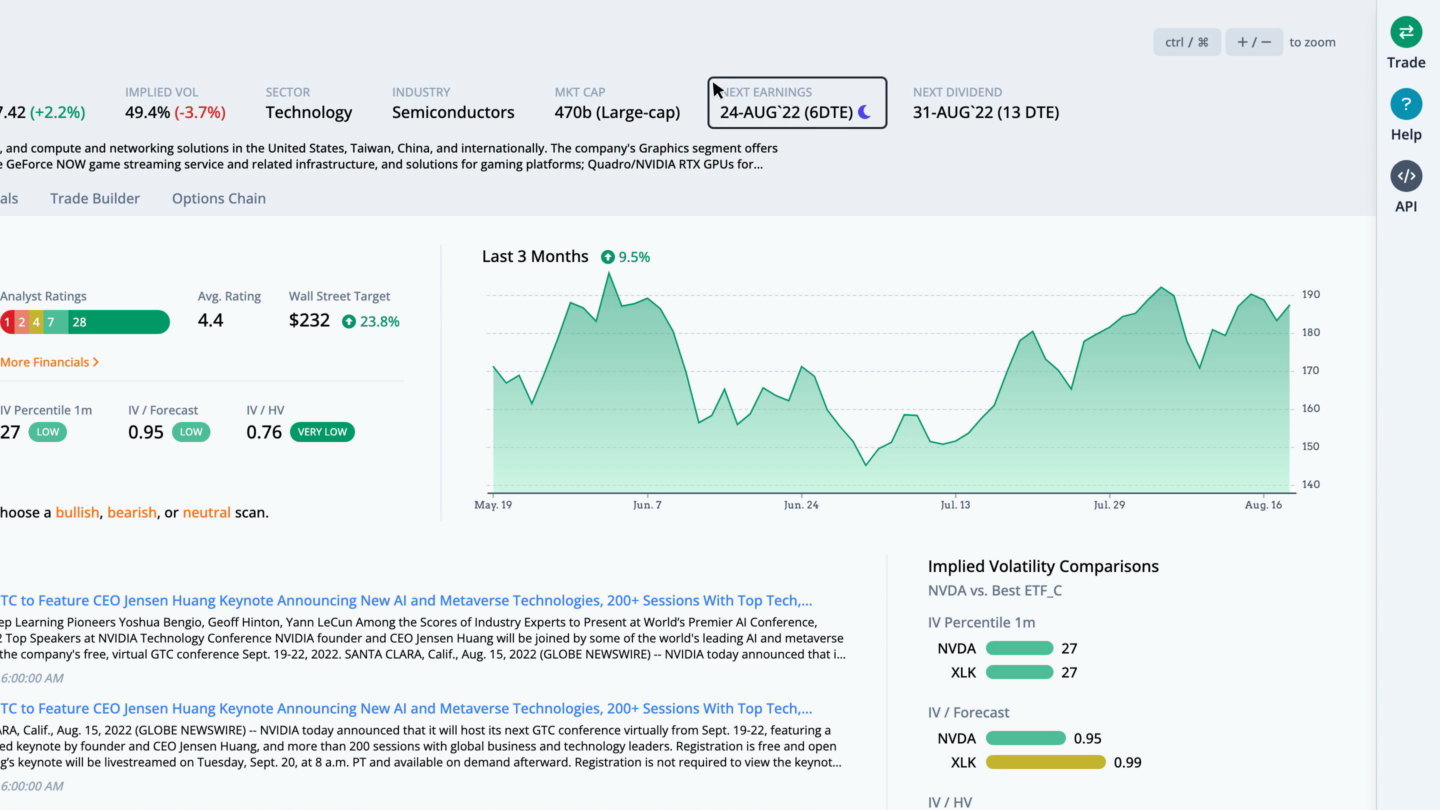Click the green arrow beside the 9.5% change
The width and height of the screenshot is (1440, 810).
608,256
